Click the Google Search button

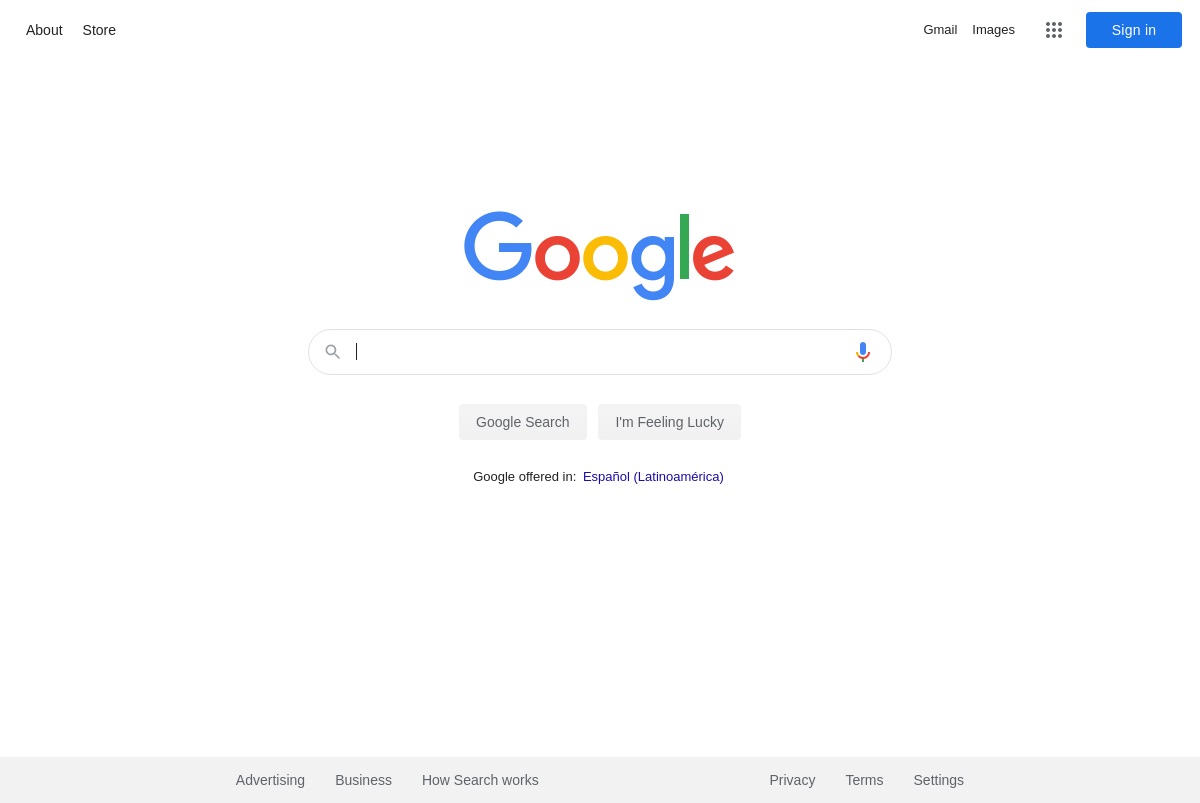pos(523,422)
